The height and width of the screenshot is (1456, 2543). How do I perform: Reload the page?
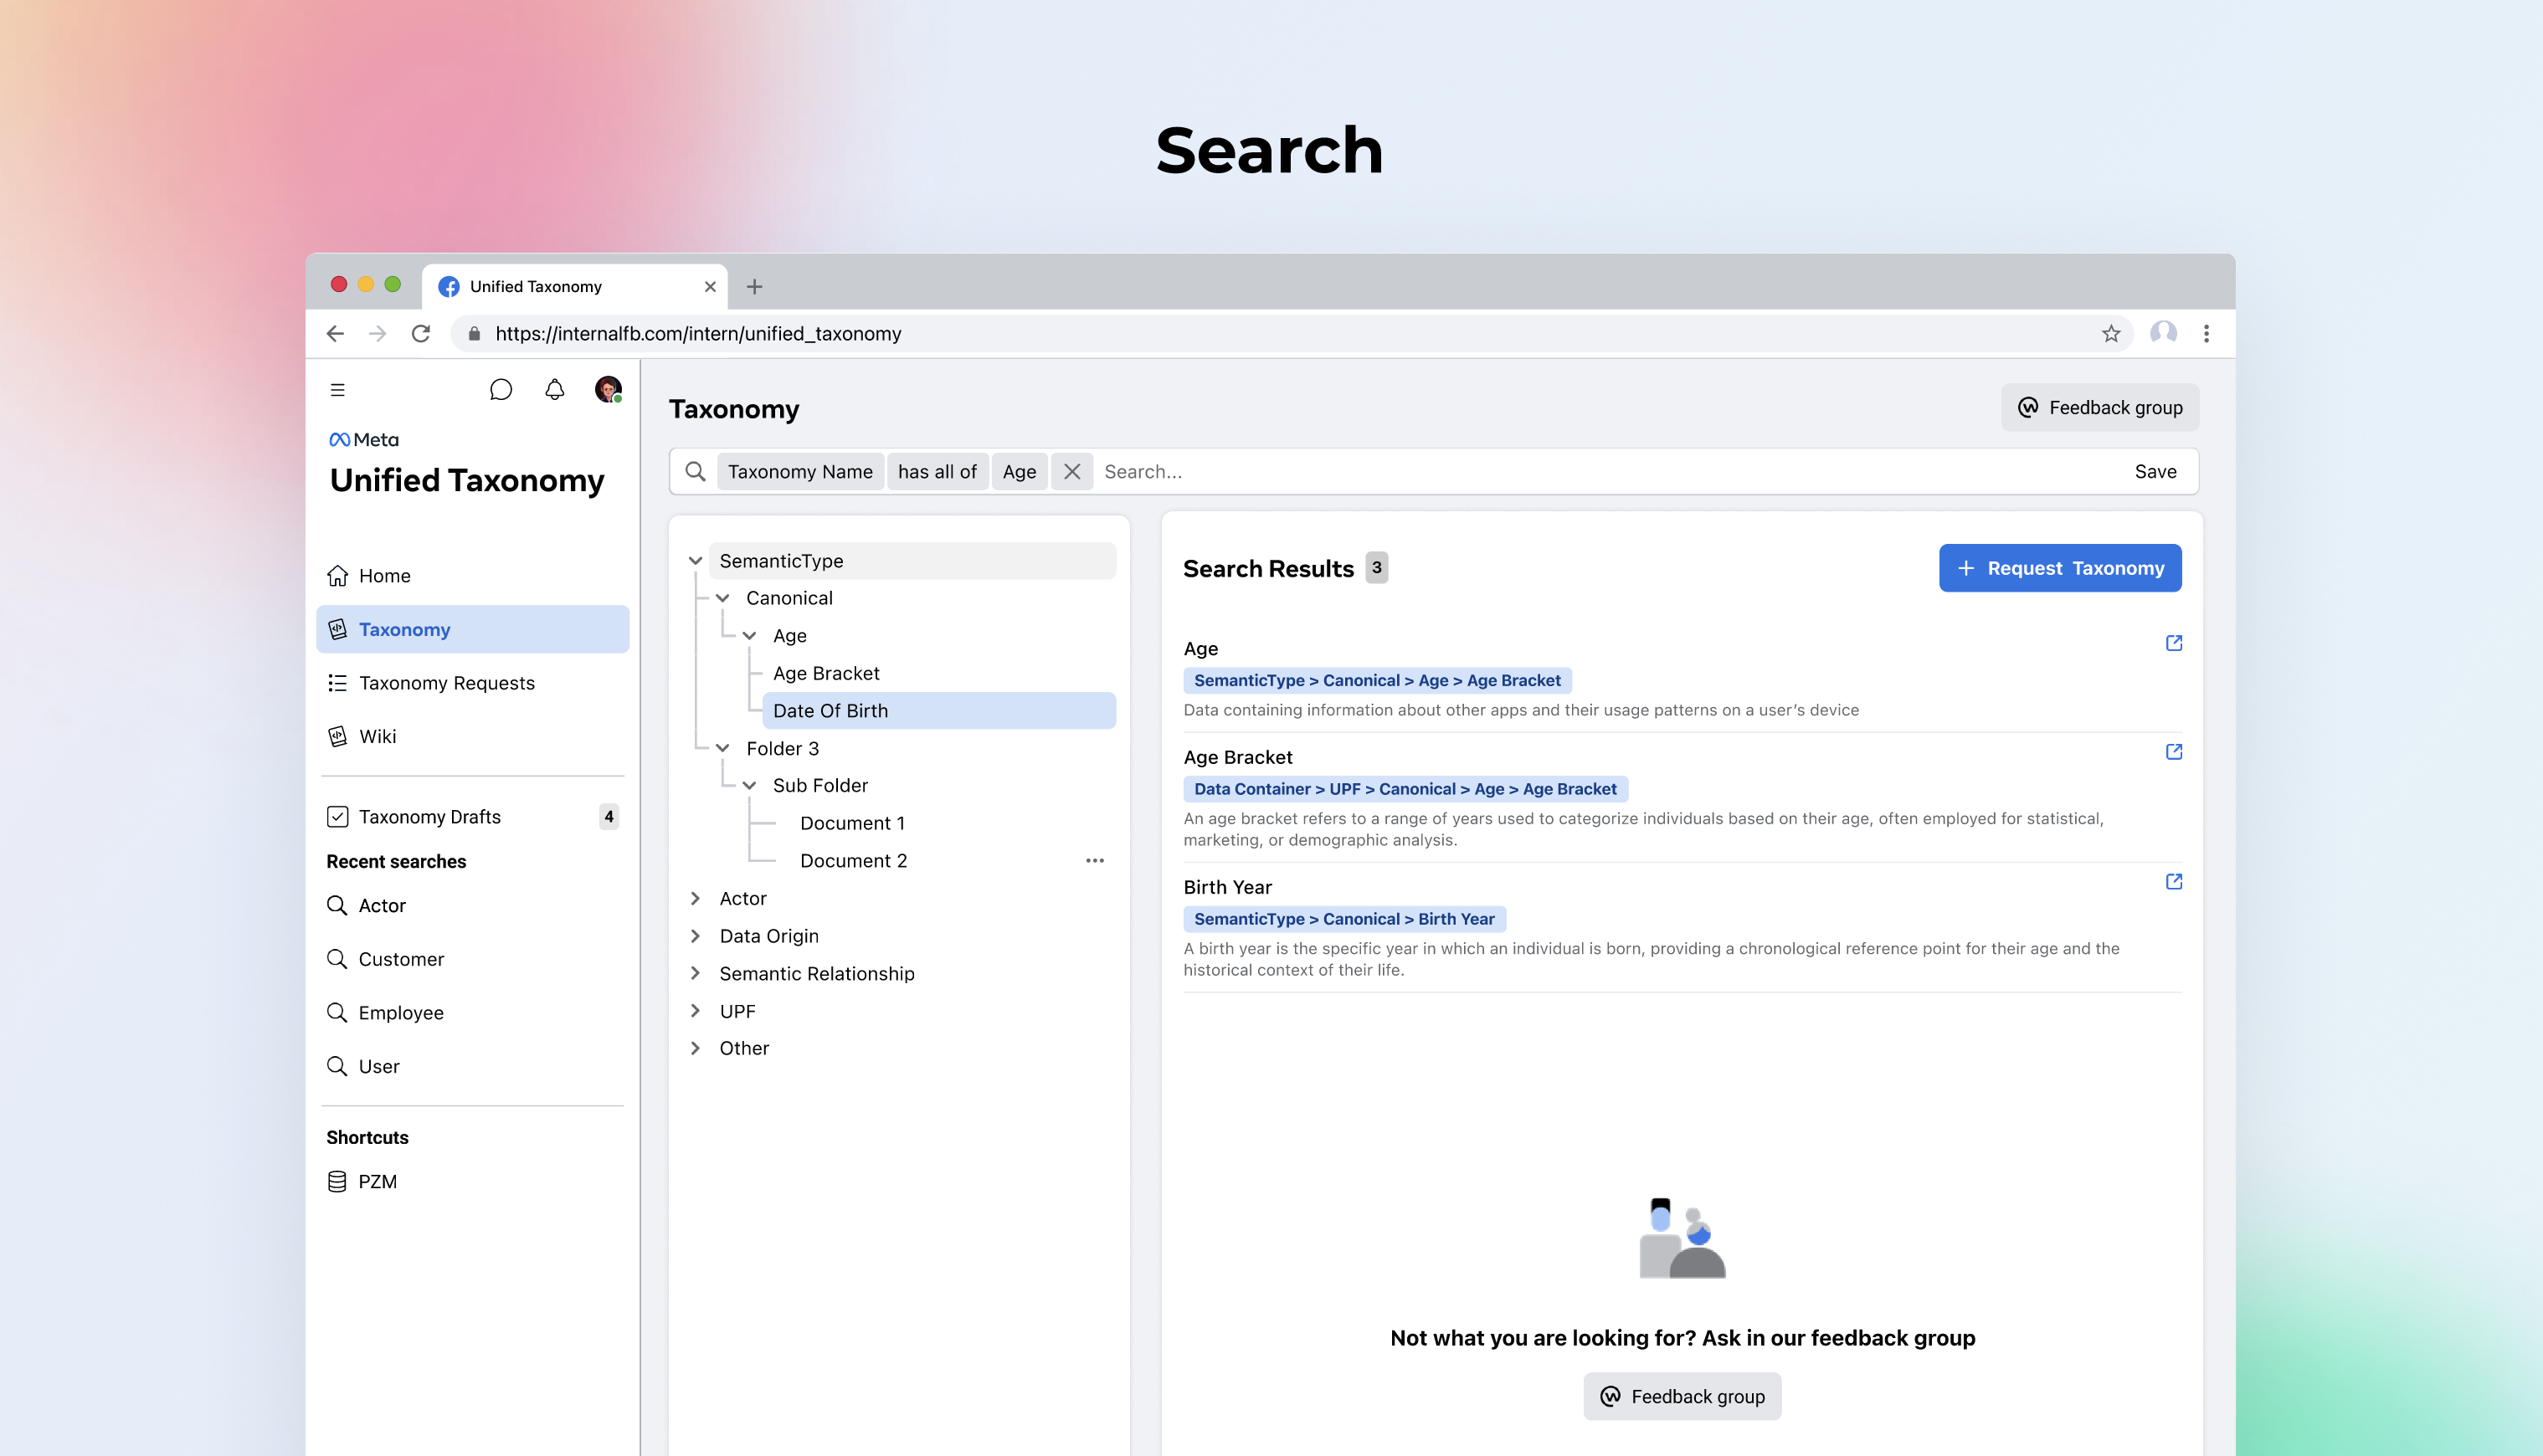pyautogui.click(x=421, y=333)
